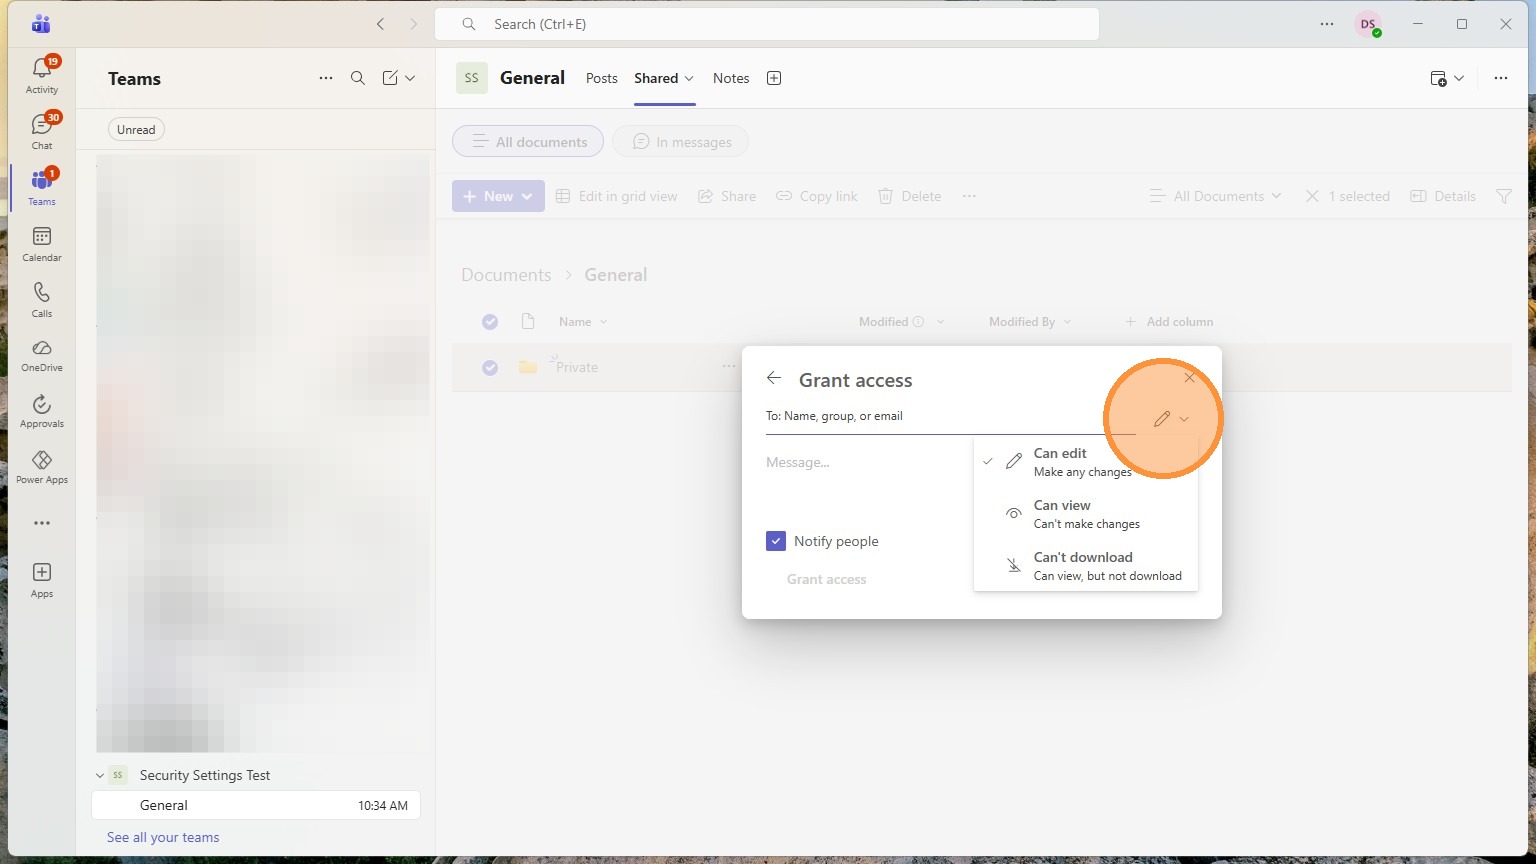The image size is (1536, 864).
Task: Go back in Grant access dialog
Action: point(773,378)
